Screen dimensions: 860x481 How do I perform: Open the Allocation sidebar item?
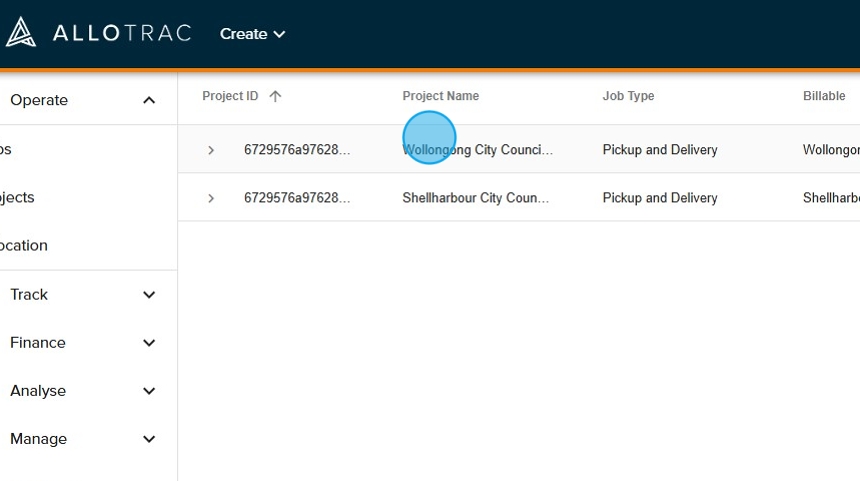coord(23,245)
